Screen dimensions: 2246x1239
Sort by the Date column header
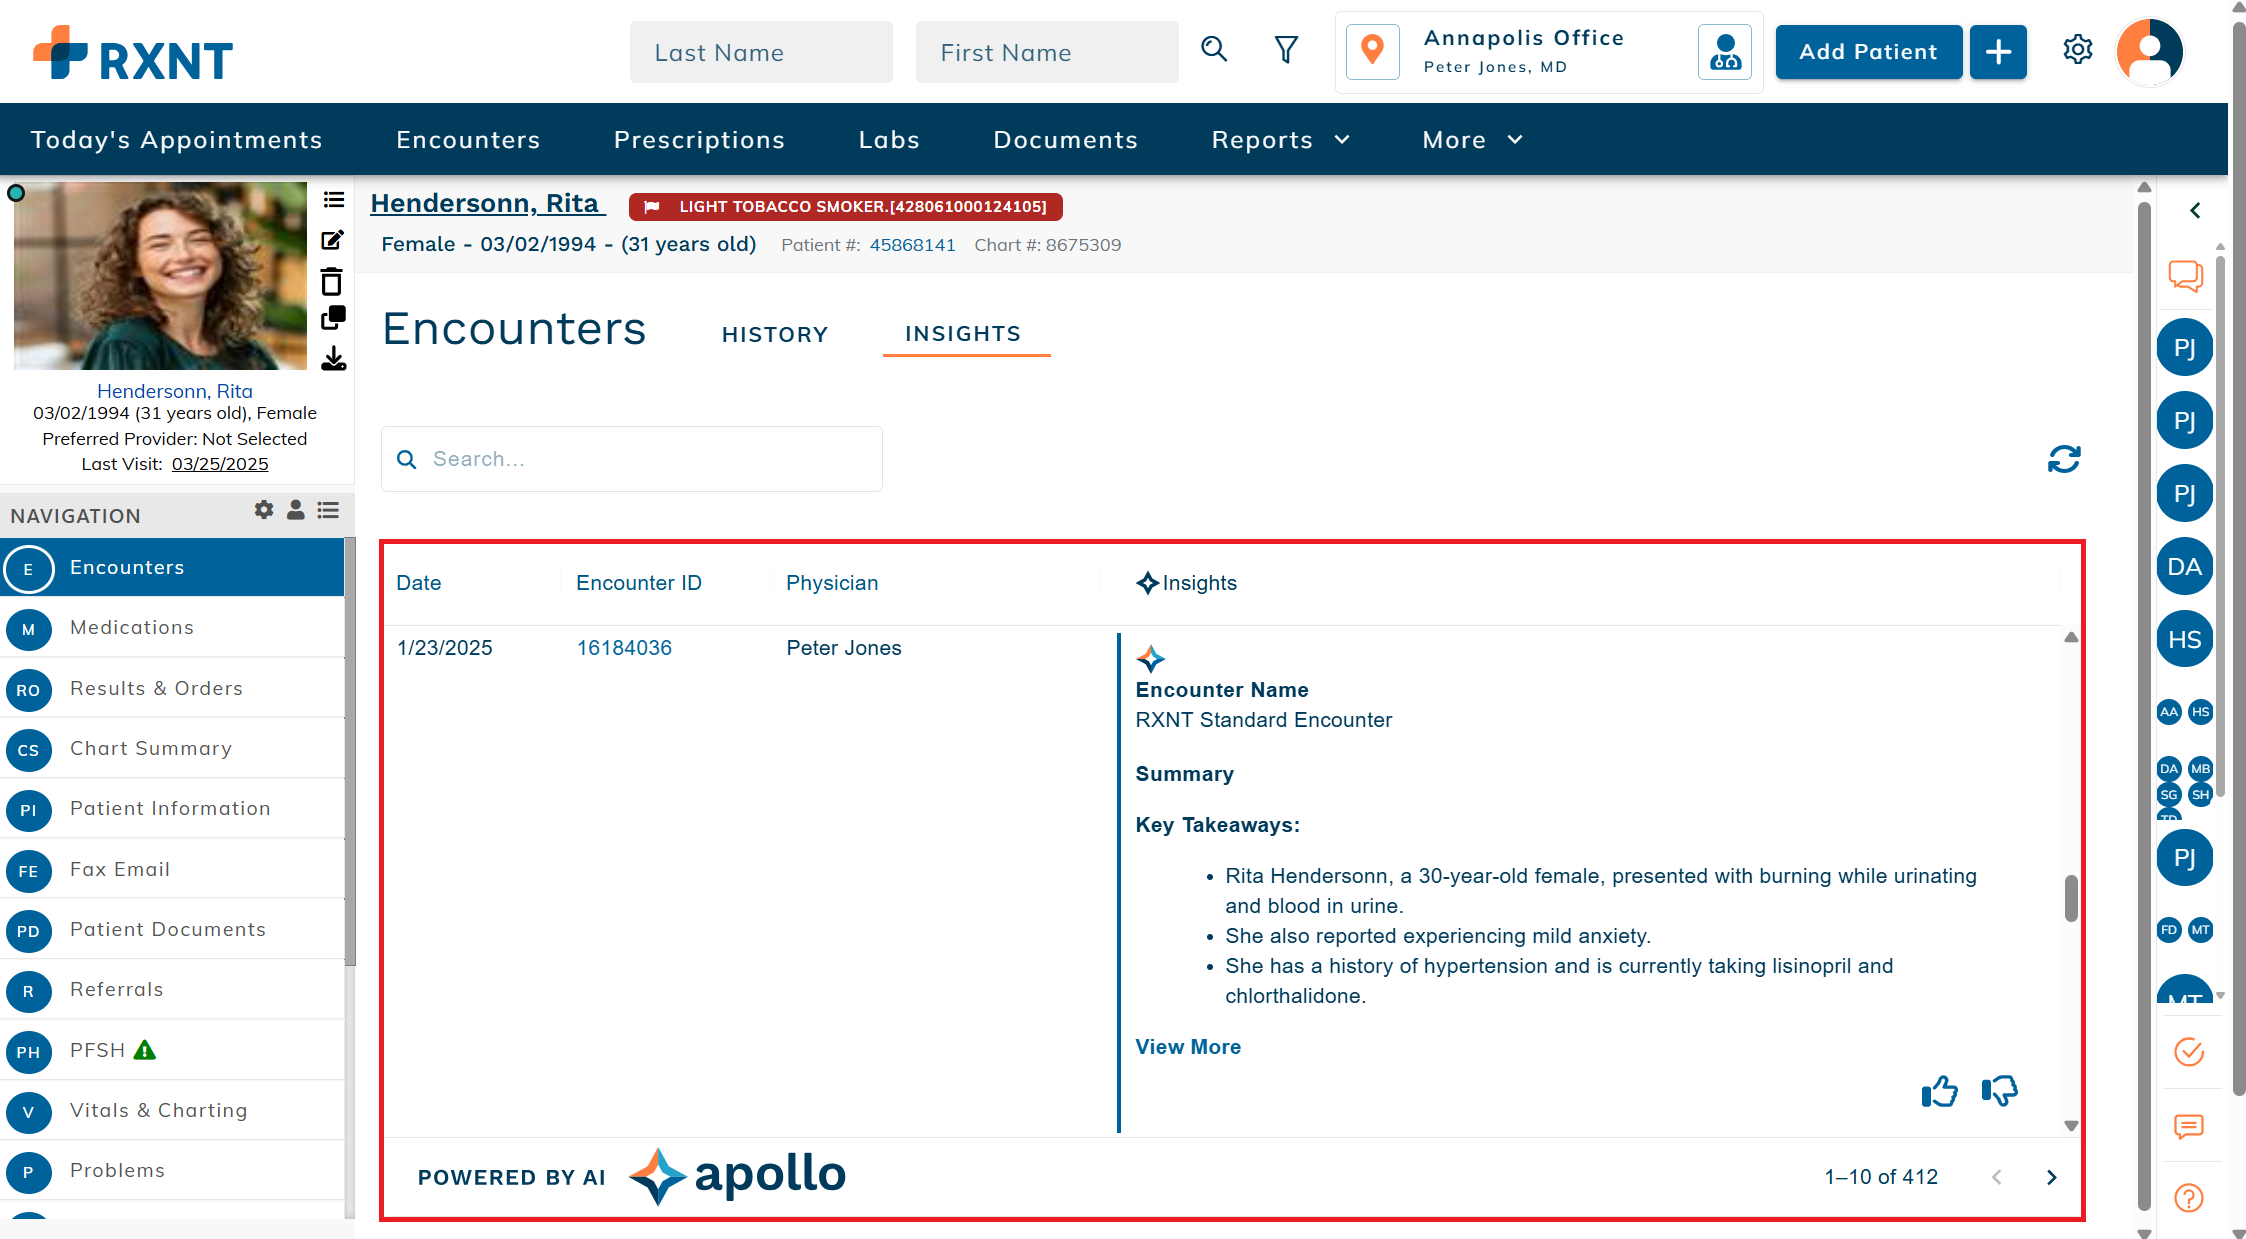click(419, 583)
